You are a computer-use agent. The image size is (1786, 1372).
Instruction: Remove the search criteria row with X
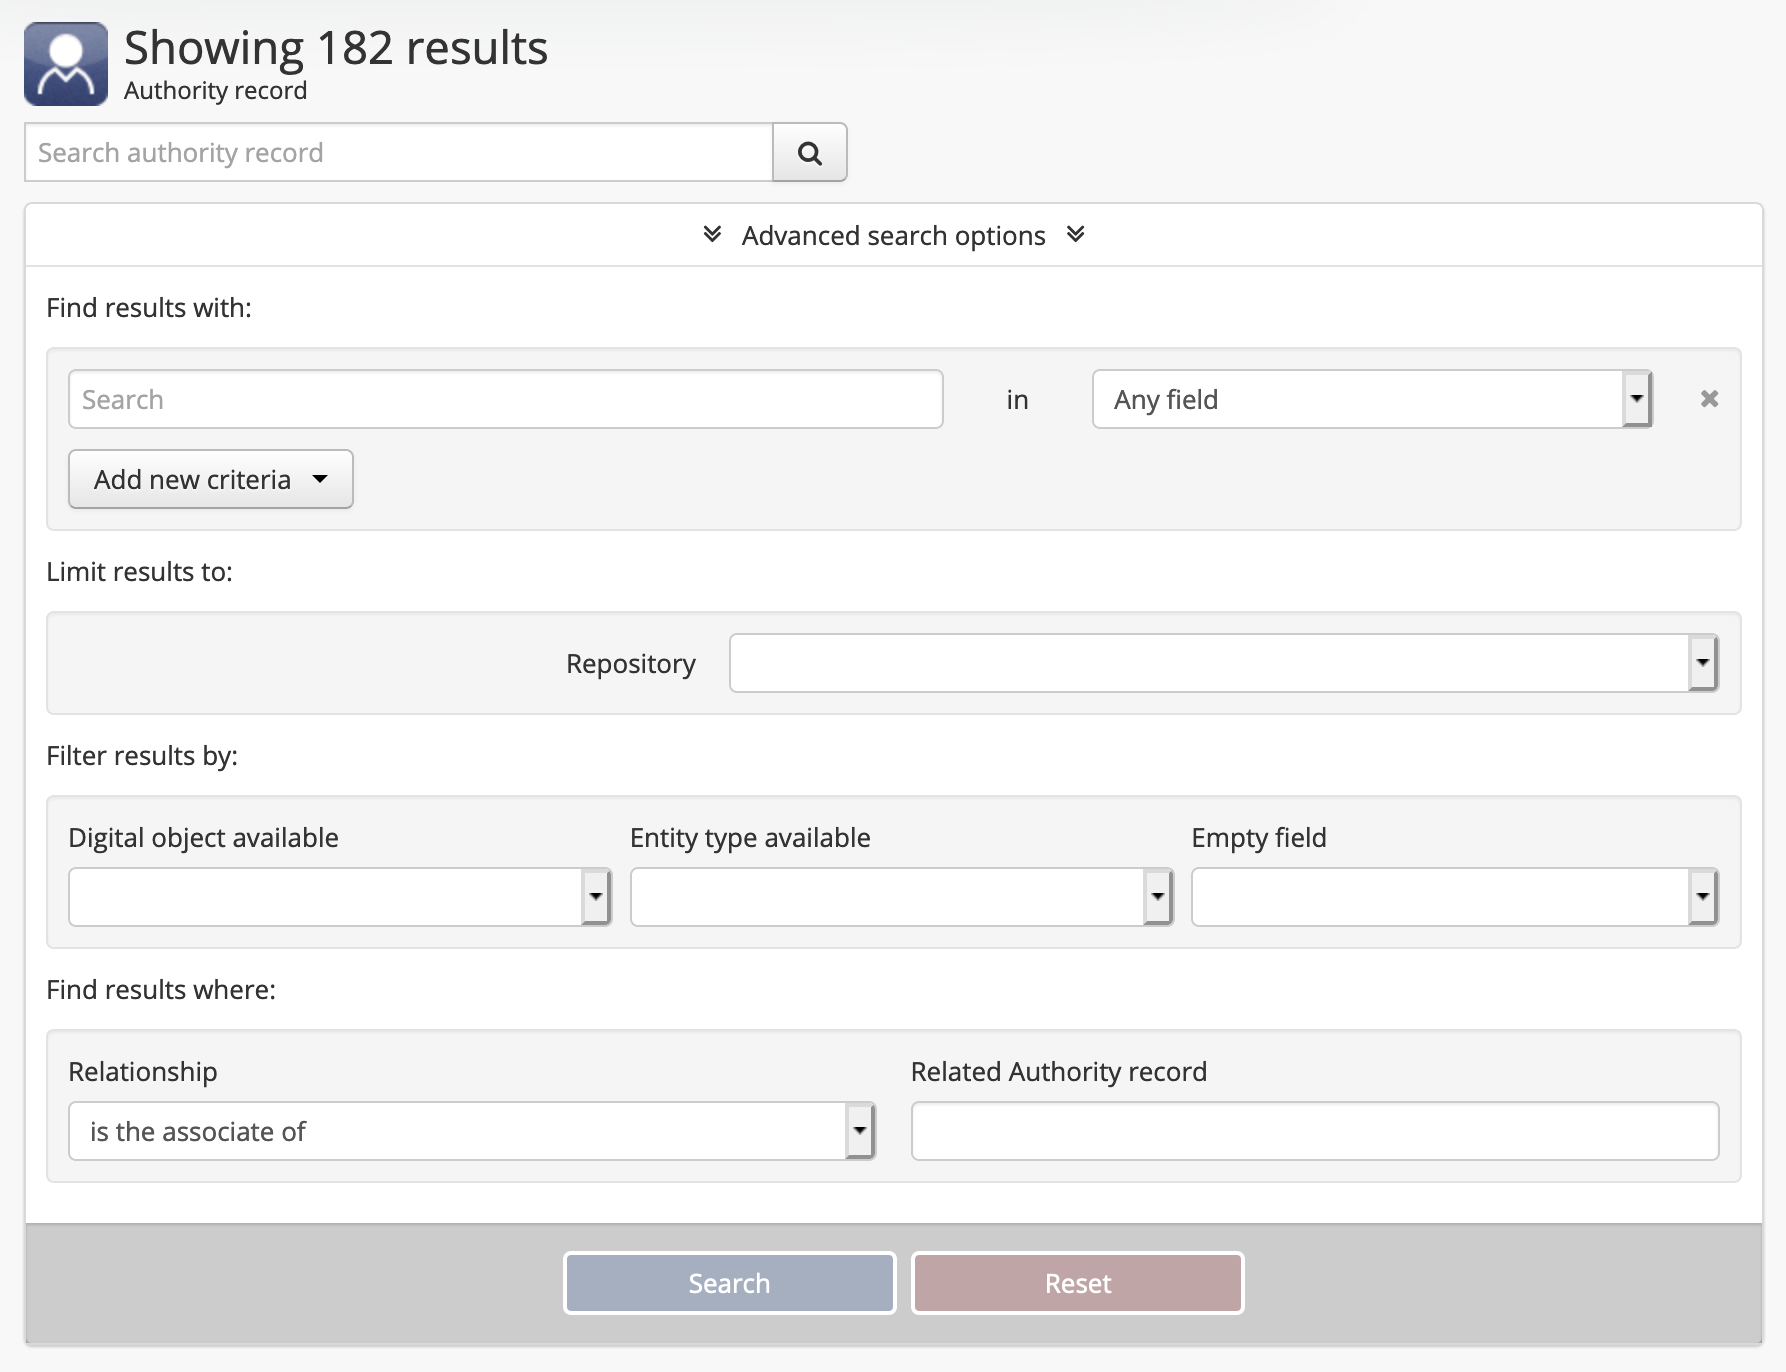1709,399
